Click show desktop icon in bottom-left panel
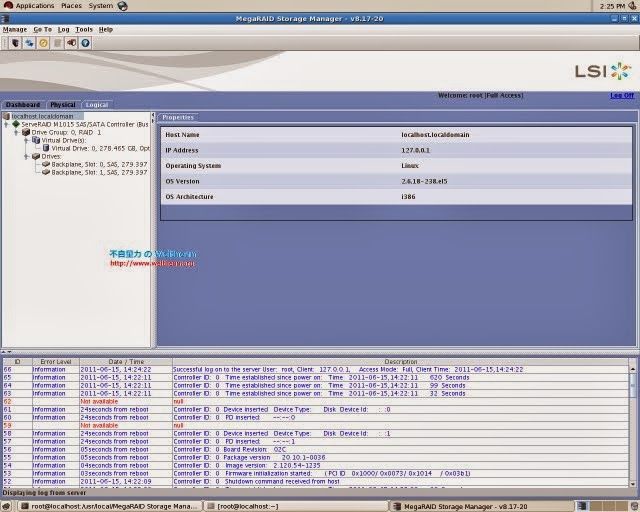The image size is (640, 512). coord(6,506)
